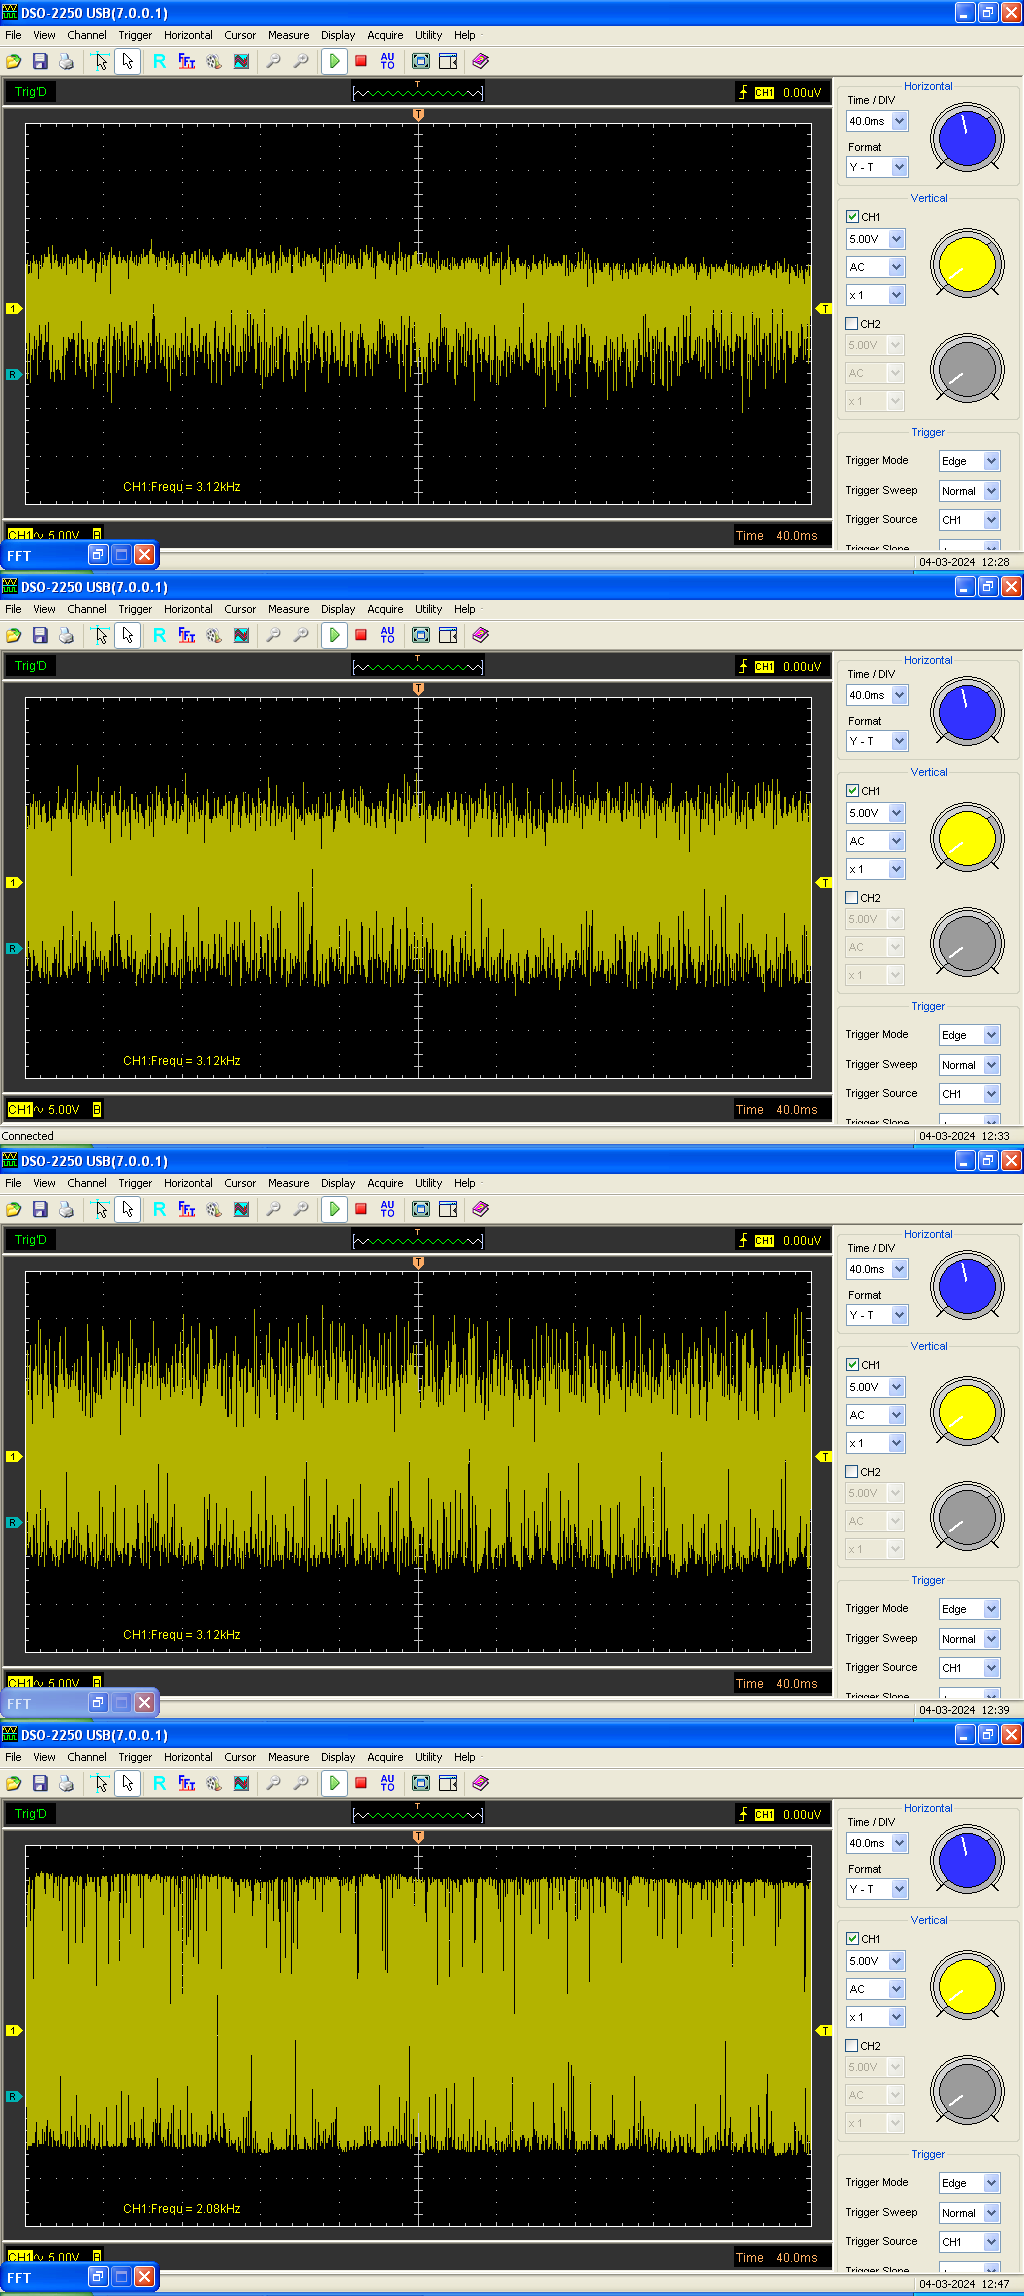Viewport: 1024px width, 2296px height.
Task: Open the Measure menu in the topmost window
Action: click(x=288, y=35)
